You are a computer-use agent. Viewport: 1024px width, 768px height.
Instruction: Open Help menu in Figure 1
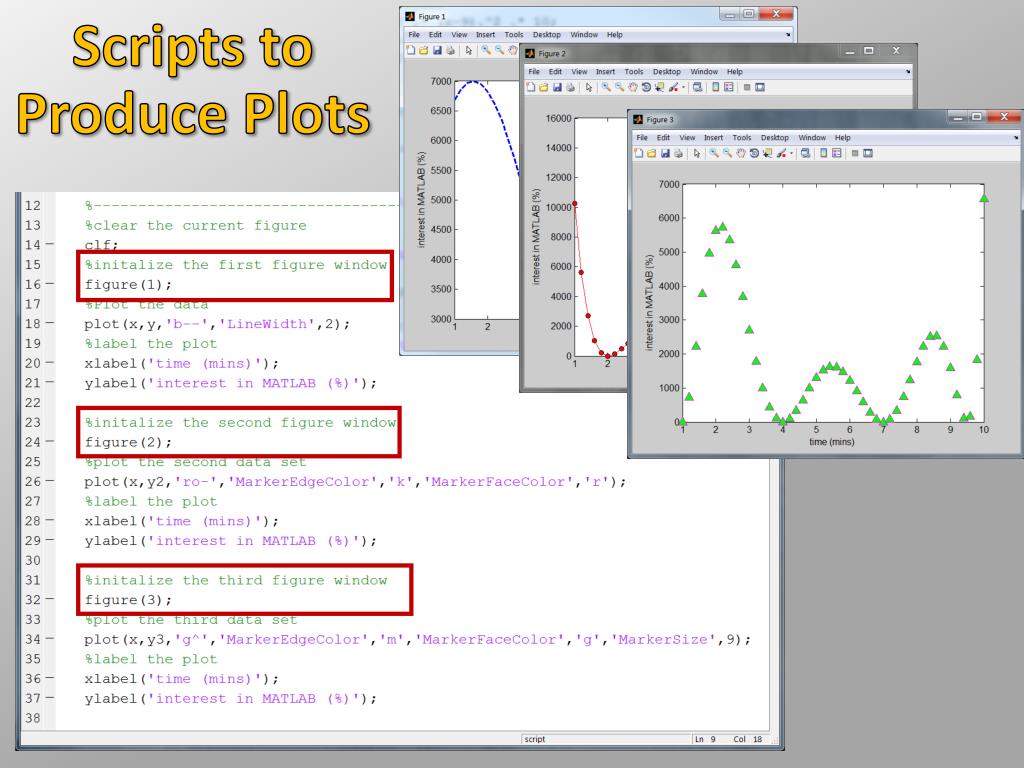pos(615,35)
